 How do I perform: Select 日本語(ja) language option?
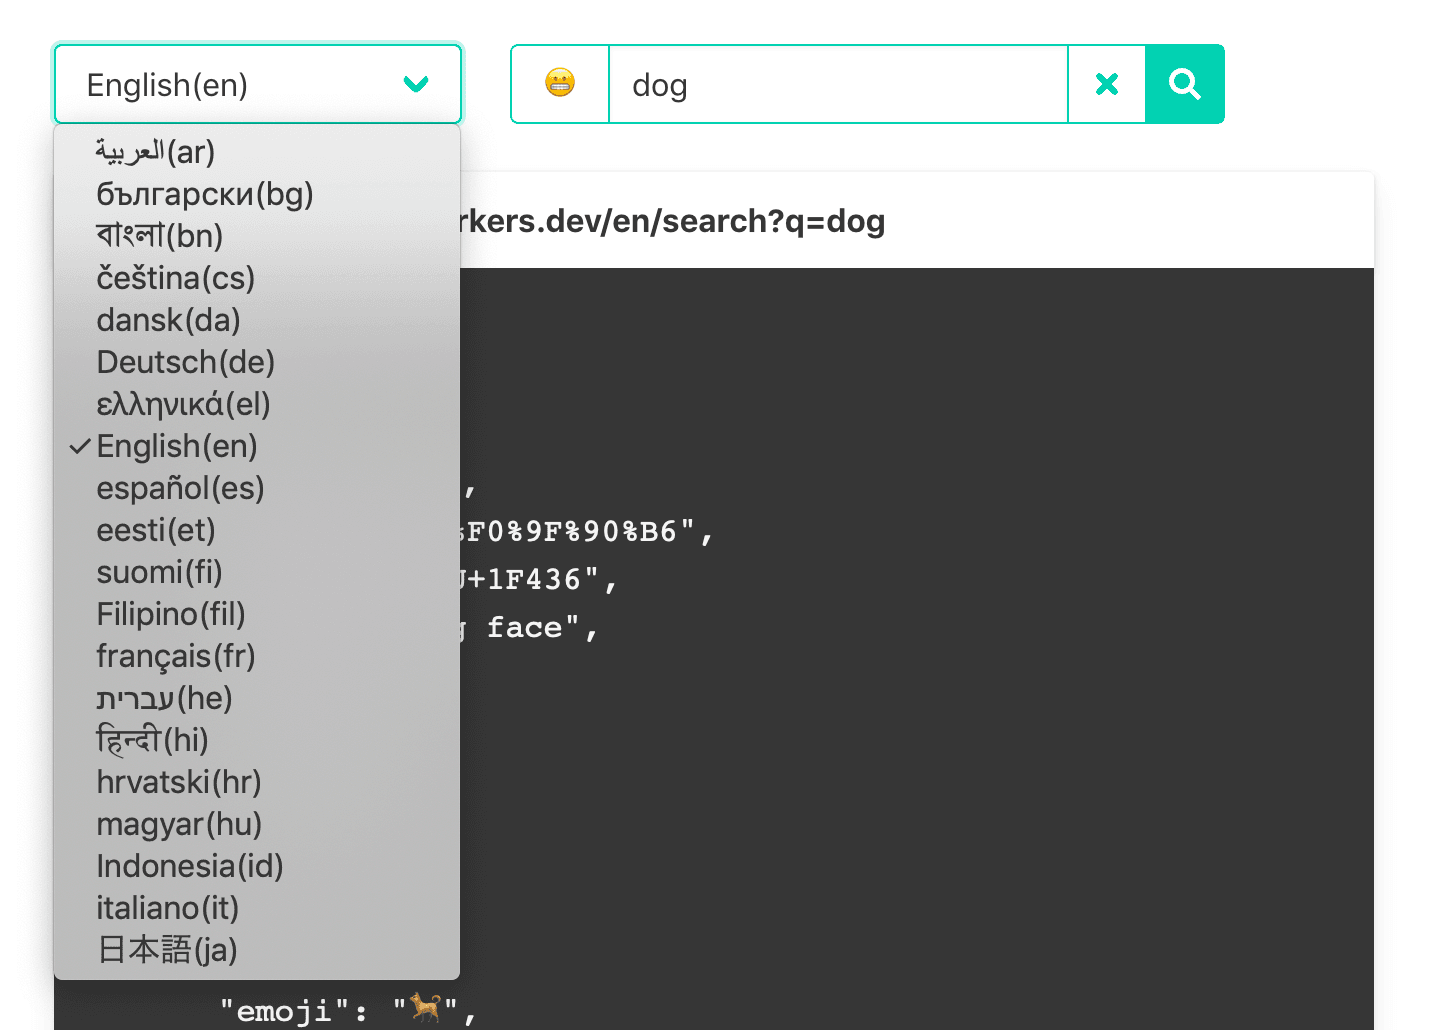pyautogui.click(x=167, y=950)
